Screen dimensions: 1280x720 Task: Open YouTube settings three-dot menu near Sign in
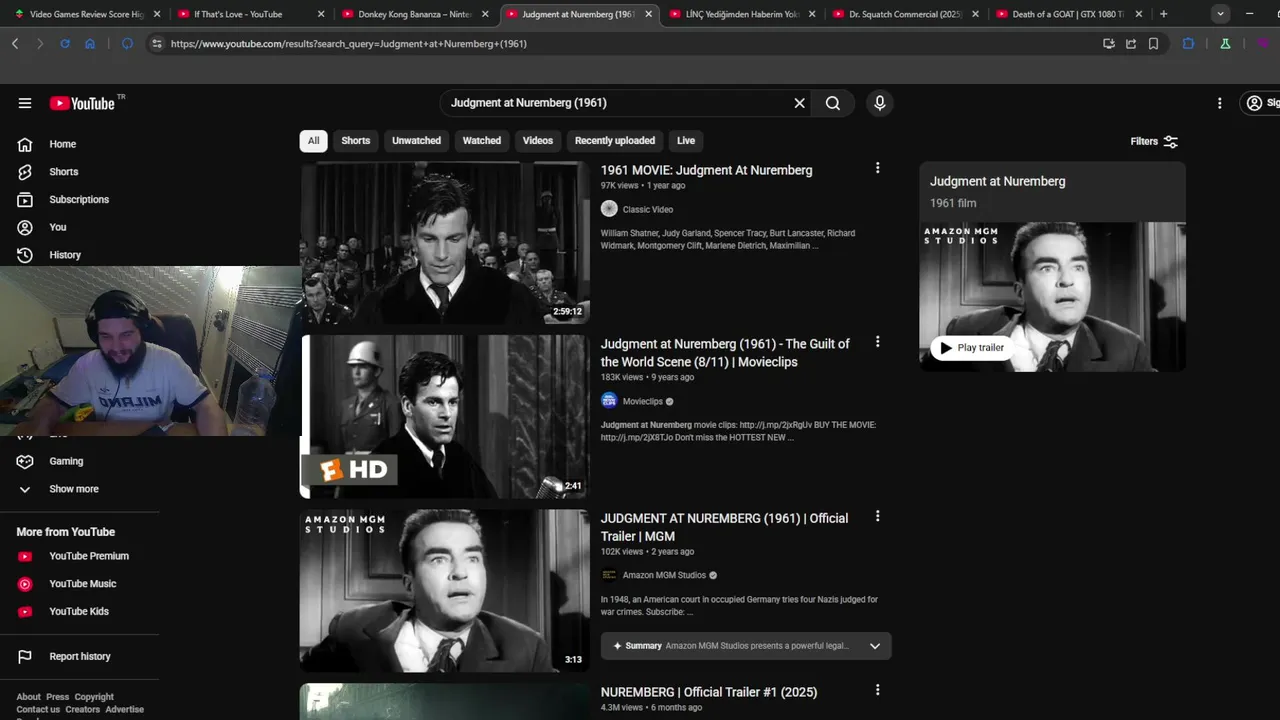[1219, 103]
